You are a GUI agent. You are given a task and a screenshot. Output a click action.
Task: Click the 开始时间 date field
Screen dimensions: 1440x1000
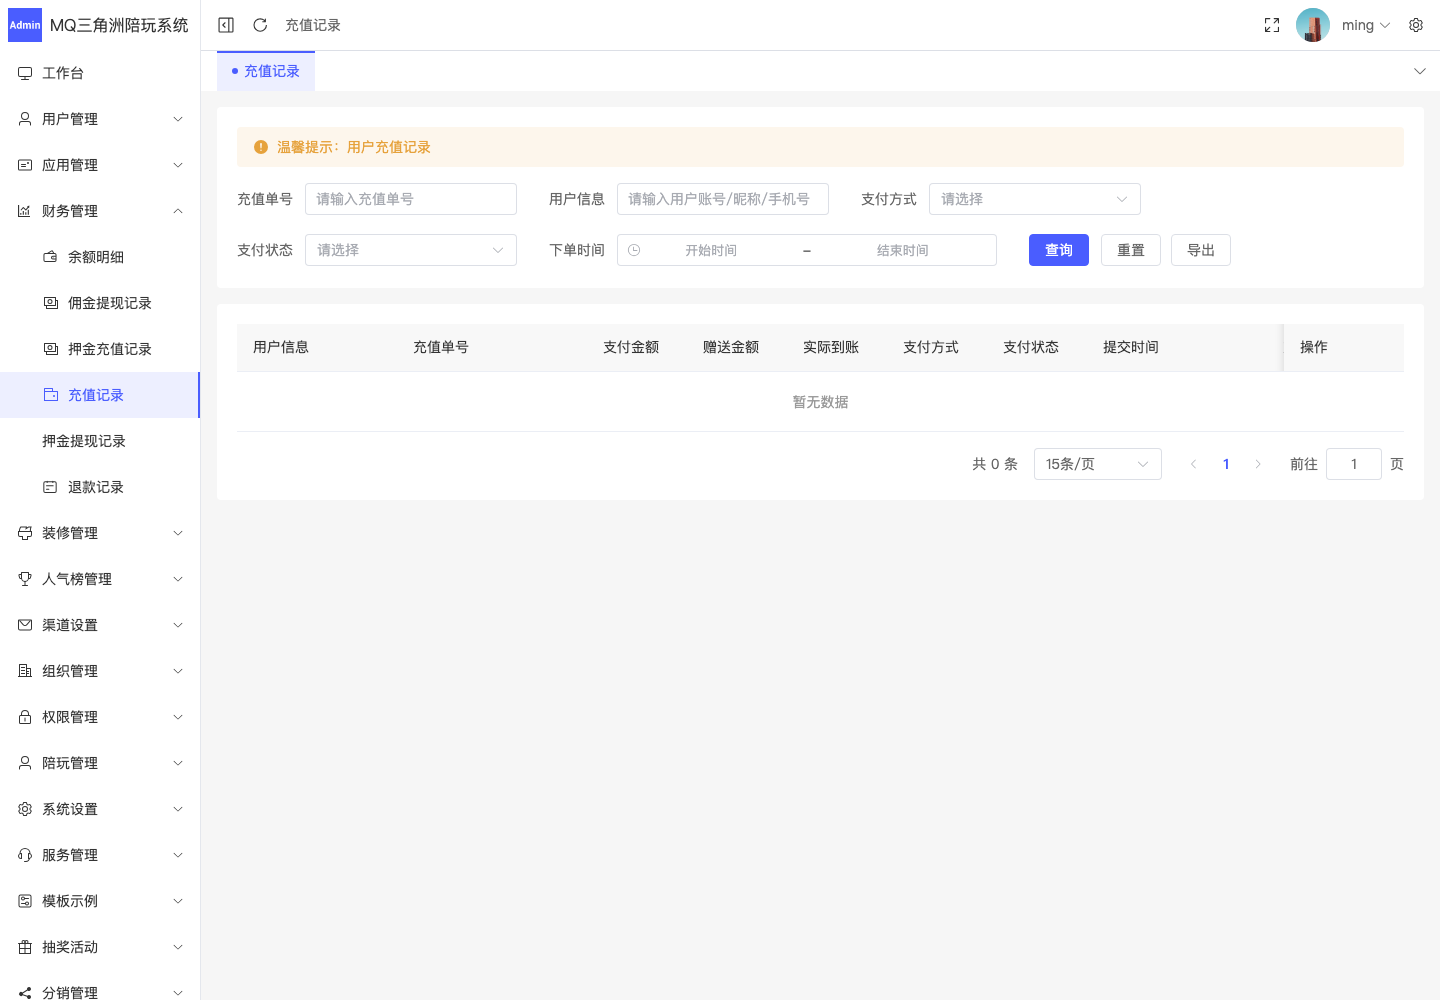[x=711, y=250]
